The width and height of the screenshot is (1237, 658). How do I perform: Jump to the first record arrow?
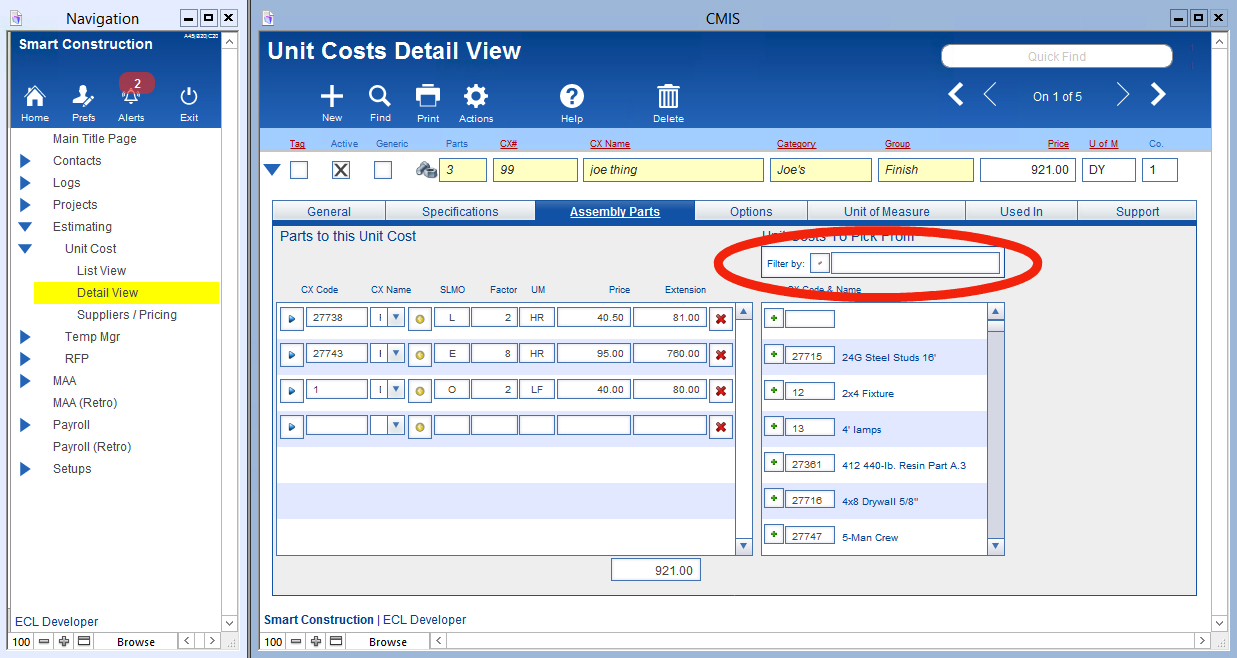pos(956,95)
